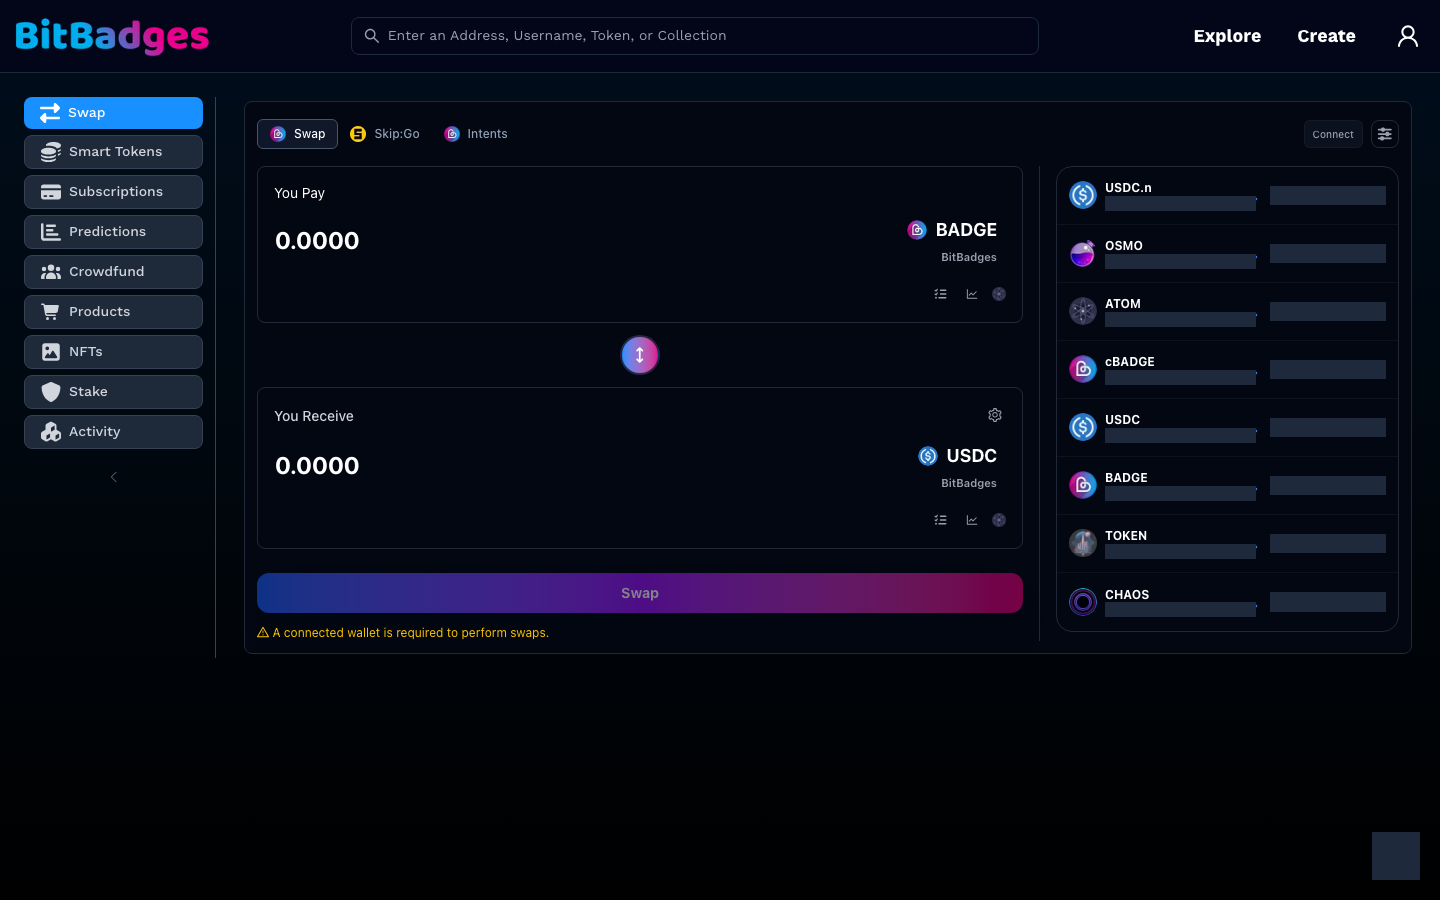This screenshot has width=1440, height=900.
Task: Click the USDC logo in You Receive
Action: point(928,456)
